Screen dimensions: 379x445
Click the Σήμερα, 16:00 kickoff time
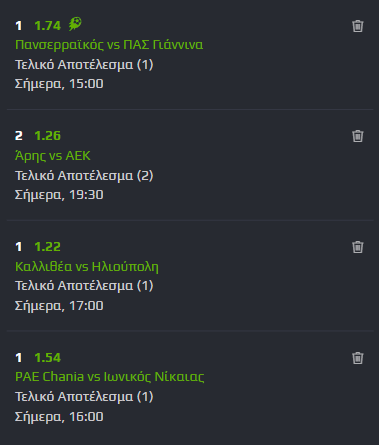pyautogui.click(x=59, y=417)
